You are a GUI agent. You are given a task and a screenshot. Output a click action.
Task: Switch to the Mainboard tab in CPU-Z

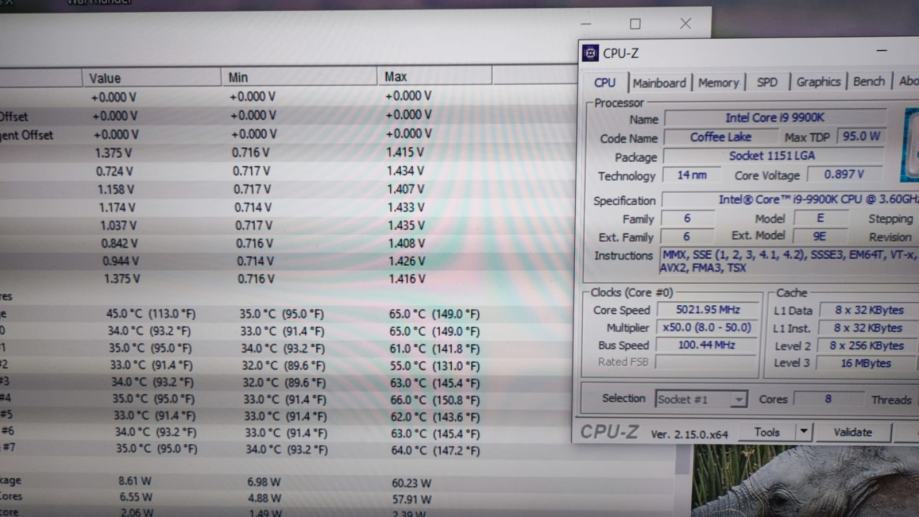click(659, 83)
